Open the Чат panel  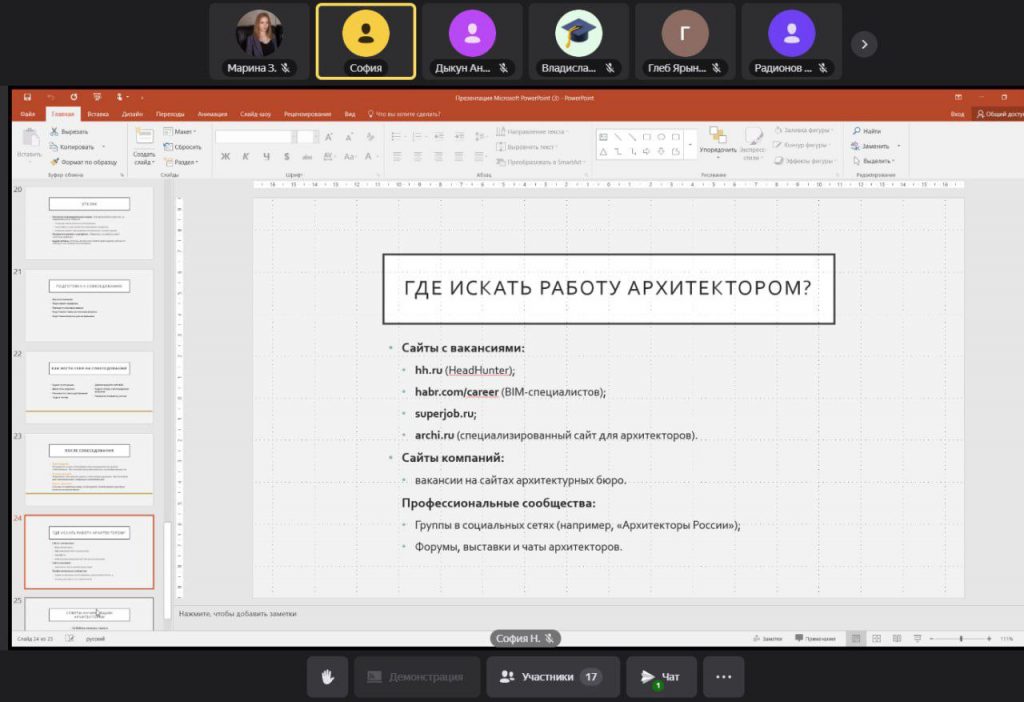point(660,677)
